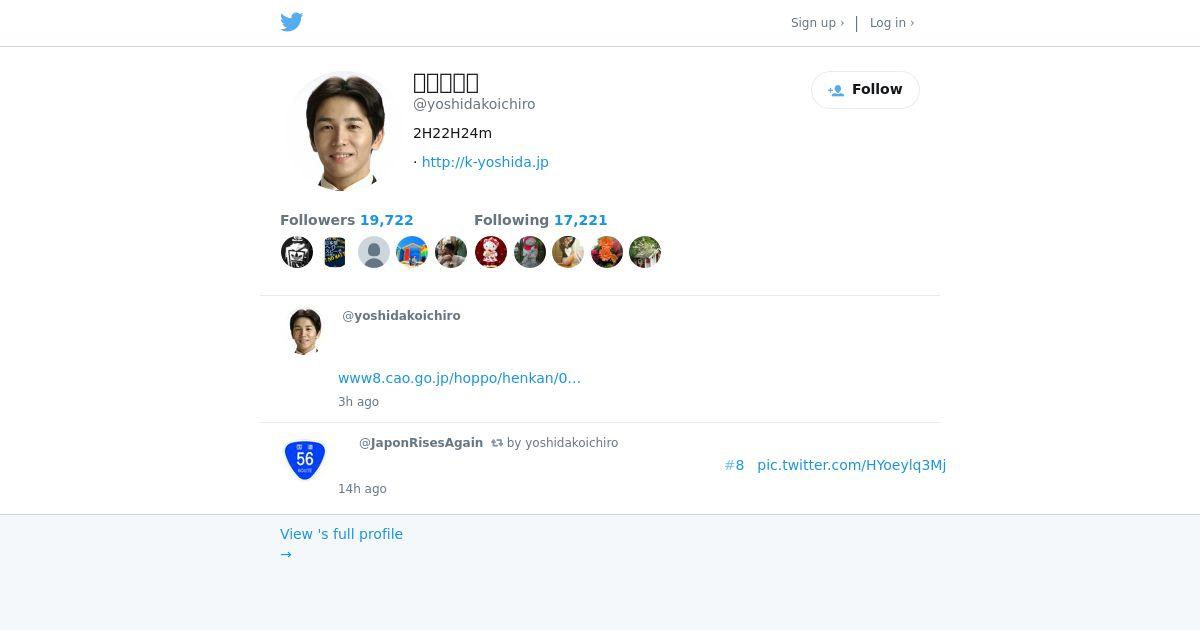The width and height of the screenshot is (1200, 630).
Task: Open the green plants and house avatar
Action: click(645, 252)
